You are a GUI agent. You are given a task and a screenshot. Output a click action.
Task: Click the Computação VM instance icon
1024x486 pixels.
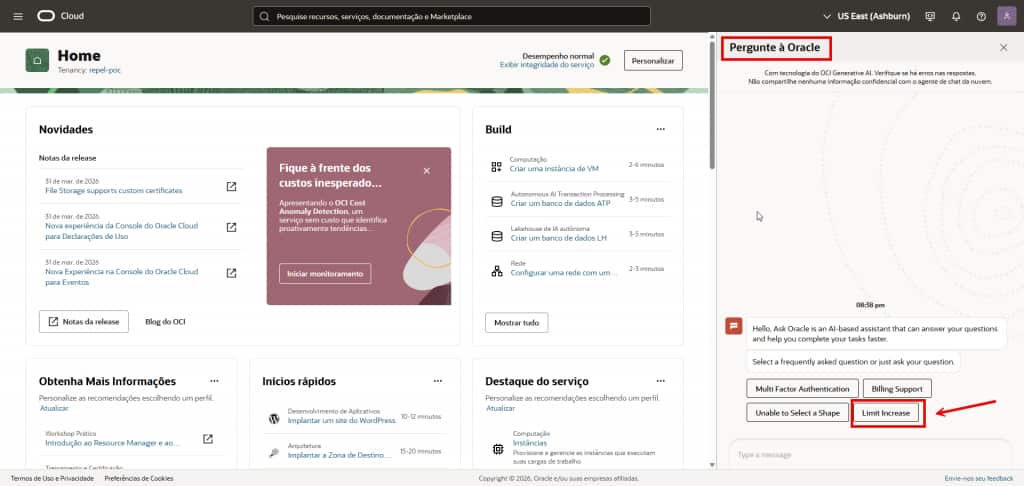click(x=496, y=167)
